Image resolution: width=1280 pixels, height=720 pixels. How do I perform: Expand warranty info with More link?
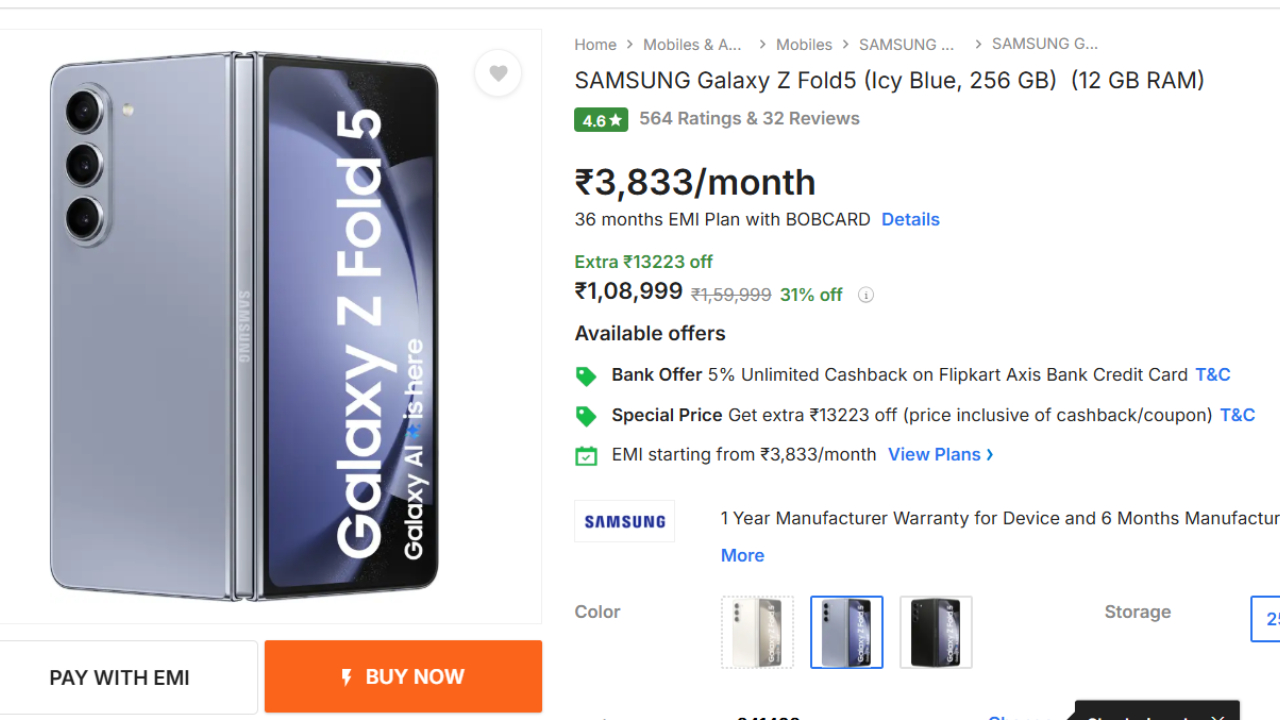(742, 556)
